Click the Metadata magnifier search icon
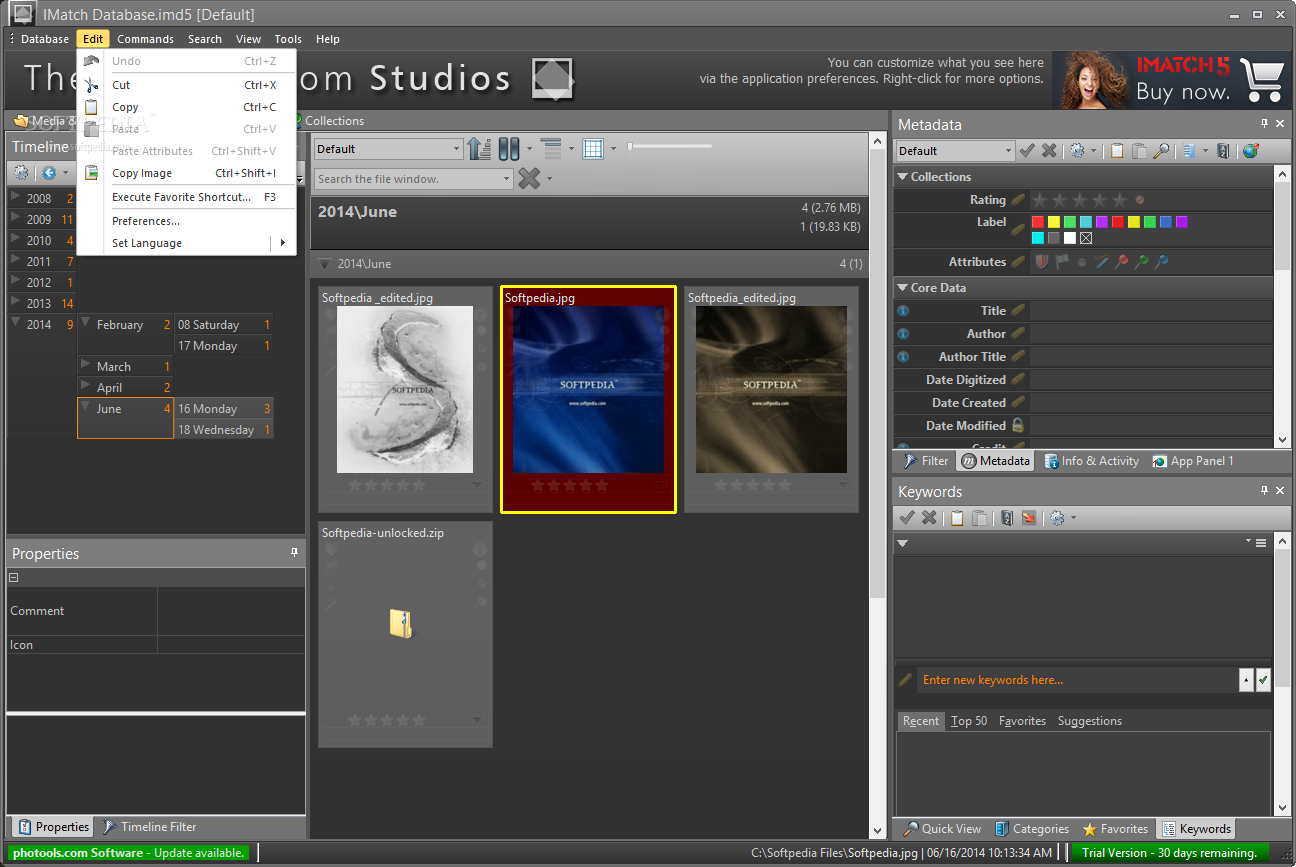1296x867 pixels. pos(1161,150)
